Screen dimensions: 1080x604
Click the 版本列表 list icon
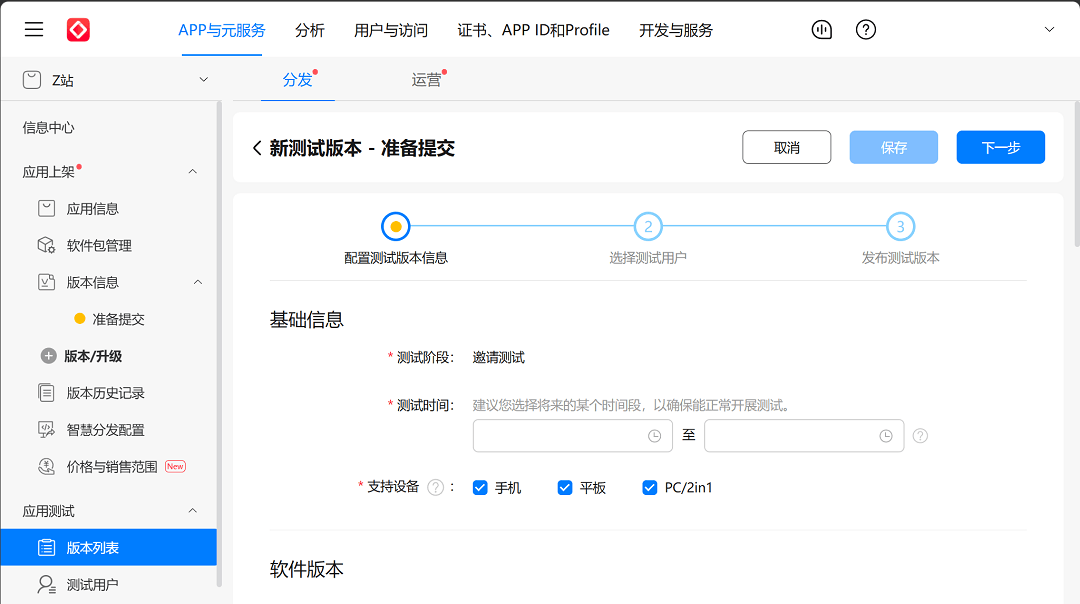tap(46, 548)
